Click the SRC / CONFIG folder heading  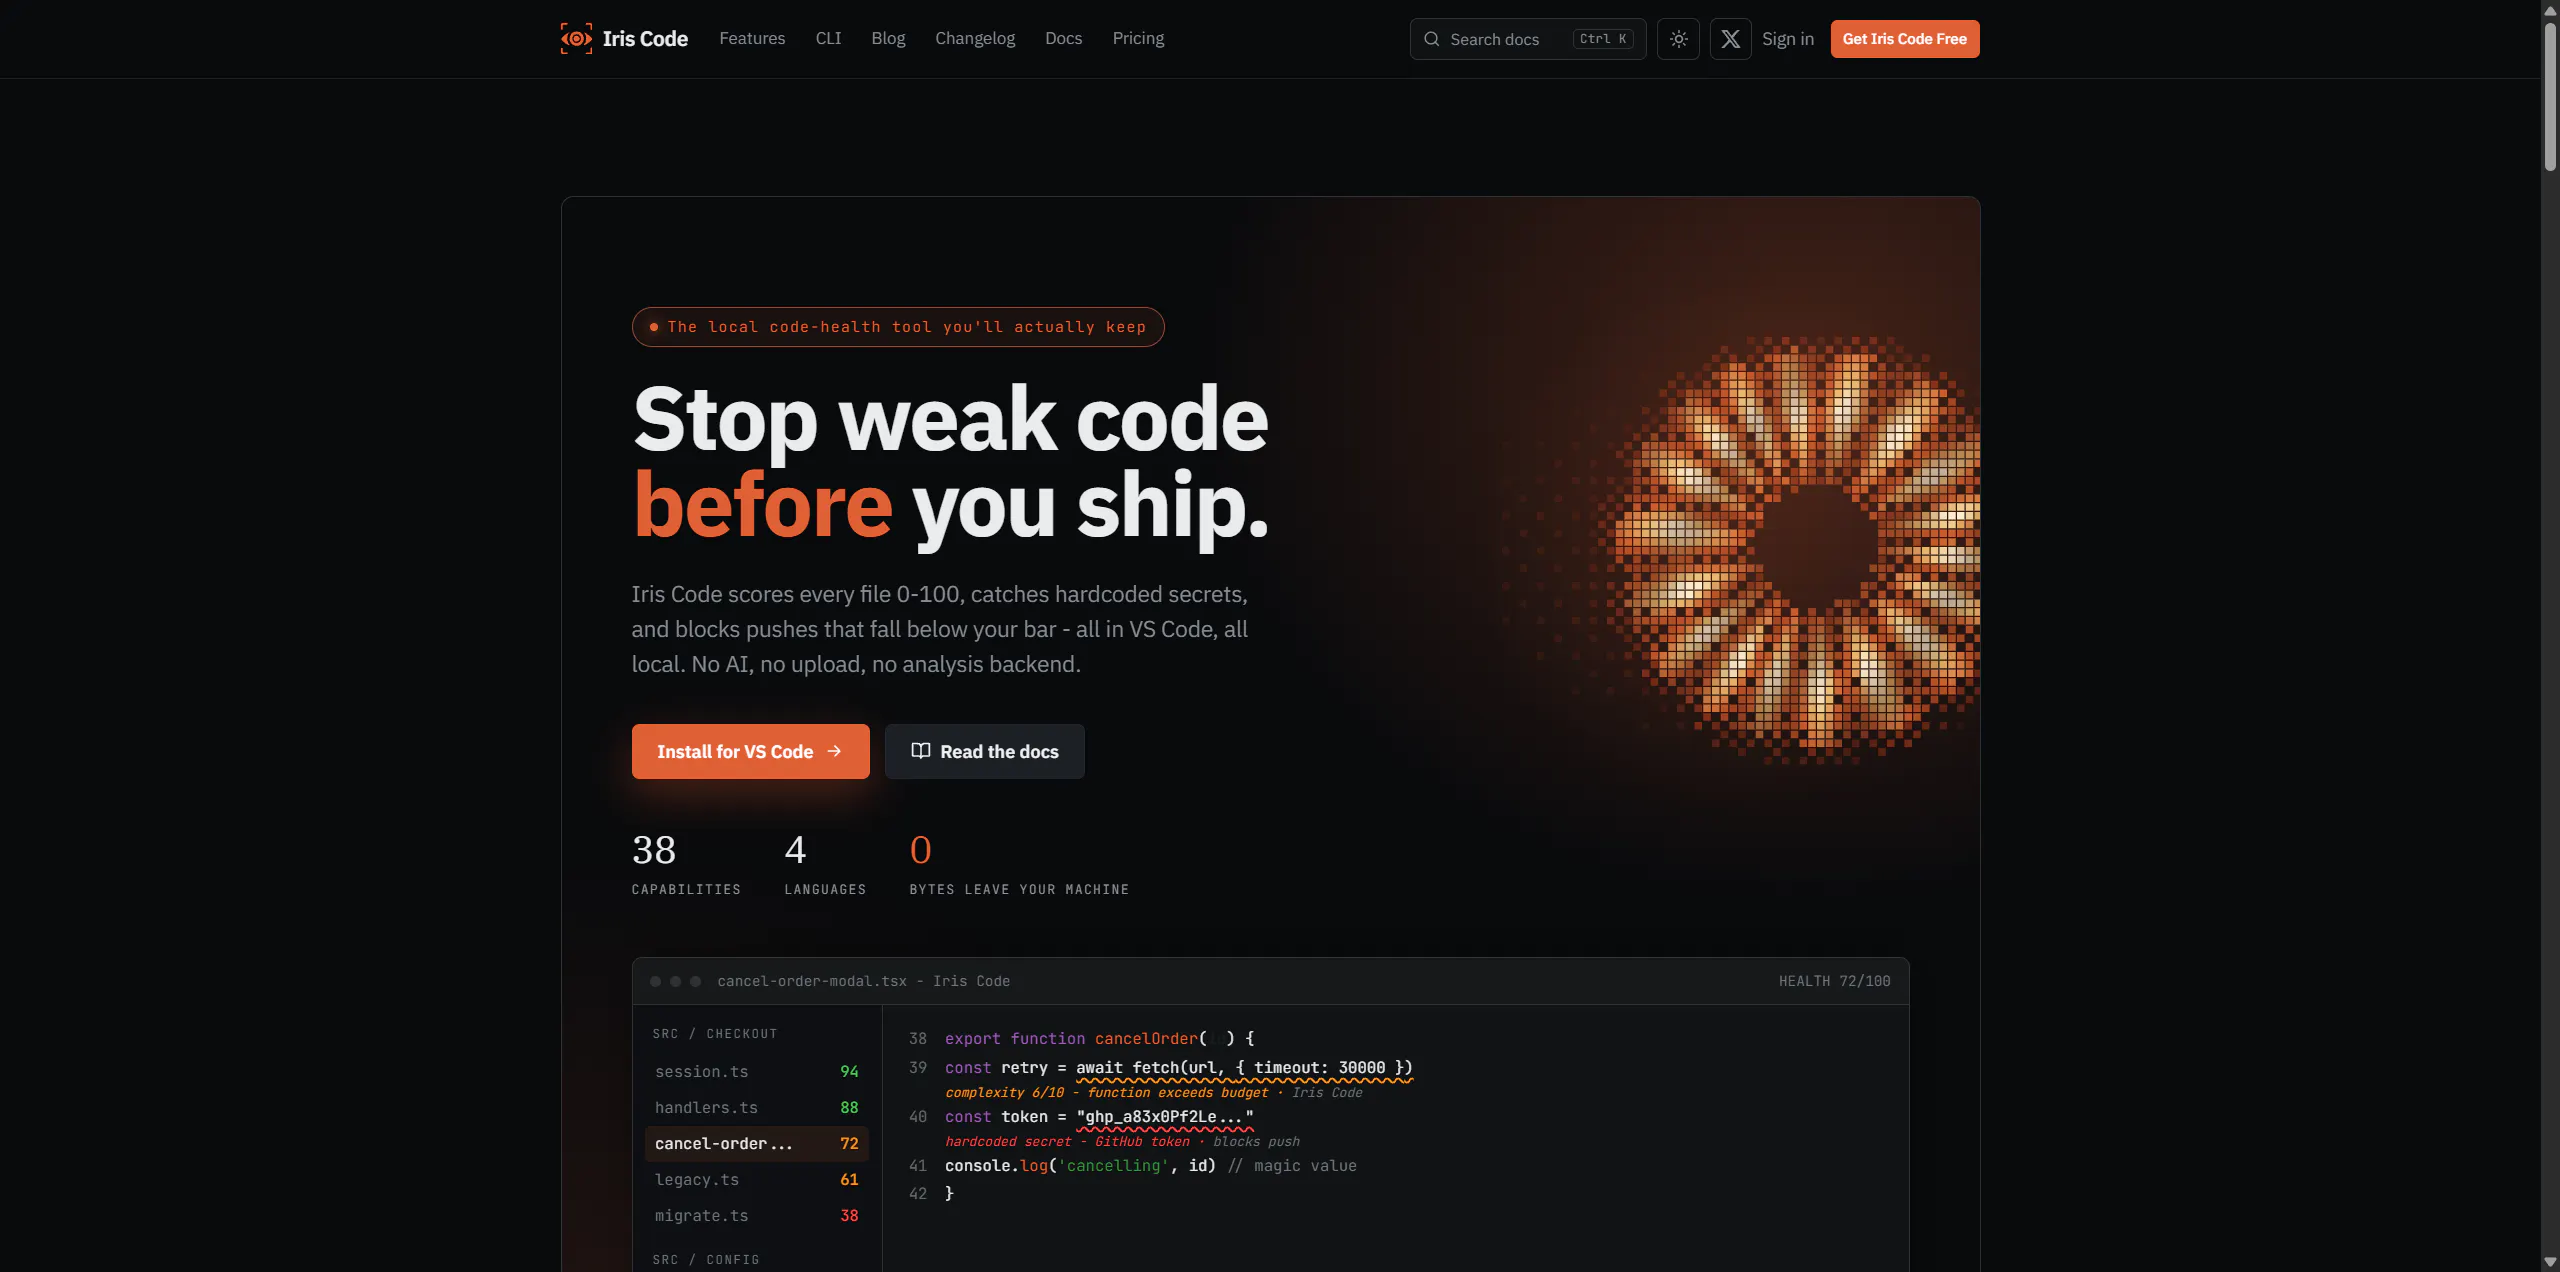[x=705, y=1259]
